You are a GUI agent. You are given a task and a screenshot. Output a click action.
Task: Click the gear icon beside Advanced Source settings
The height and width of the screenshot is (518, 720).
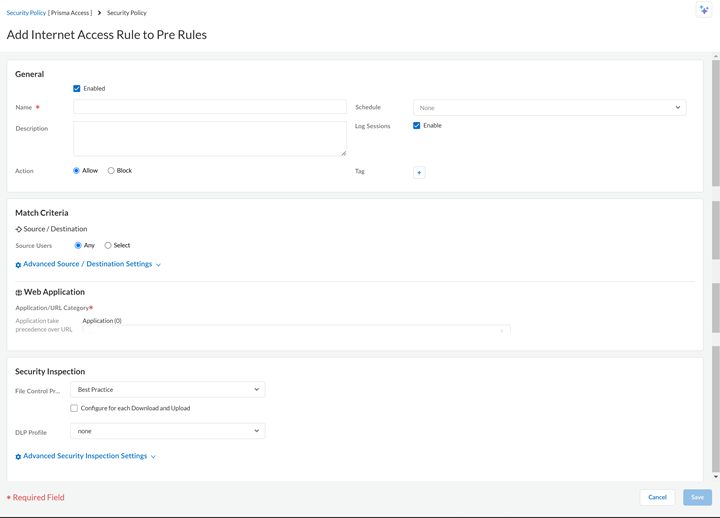(x=18, y=265)
